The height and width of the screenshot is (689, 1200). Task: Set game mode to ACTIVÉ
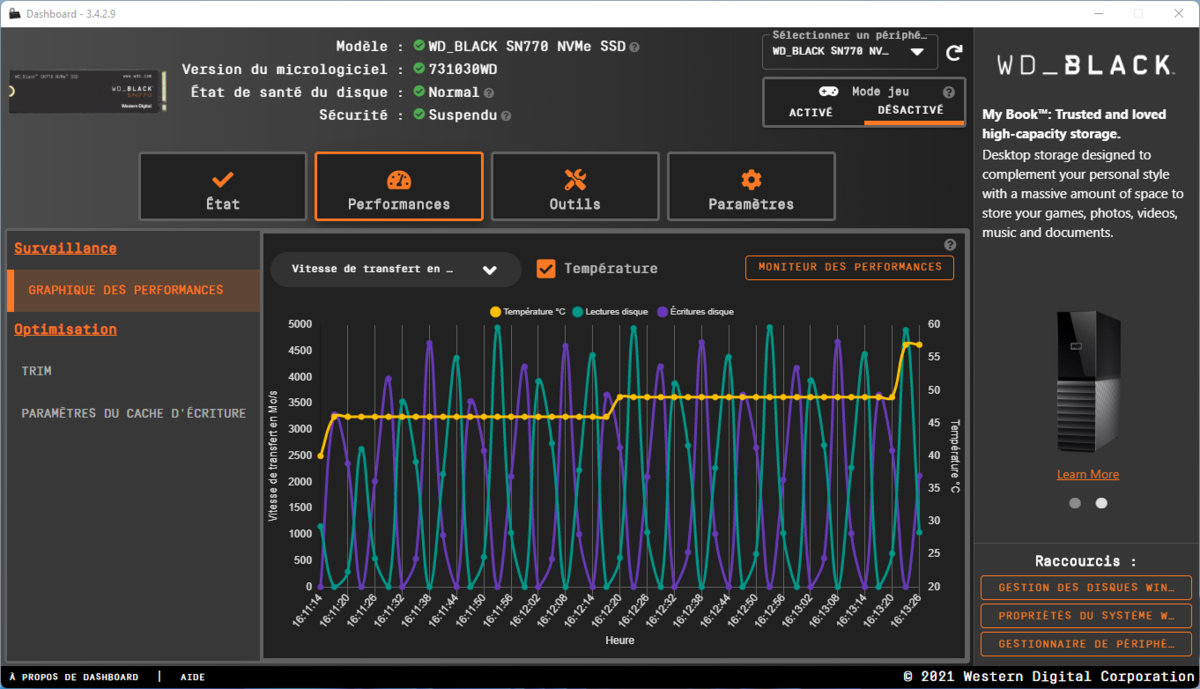(x=811, y=112)
